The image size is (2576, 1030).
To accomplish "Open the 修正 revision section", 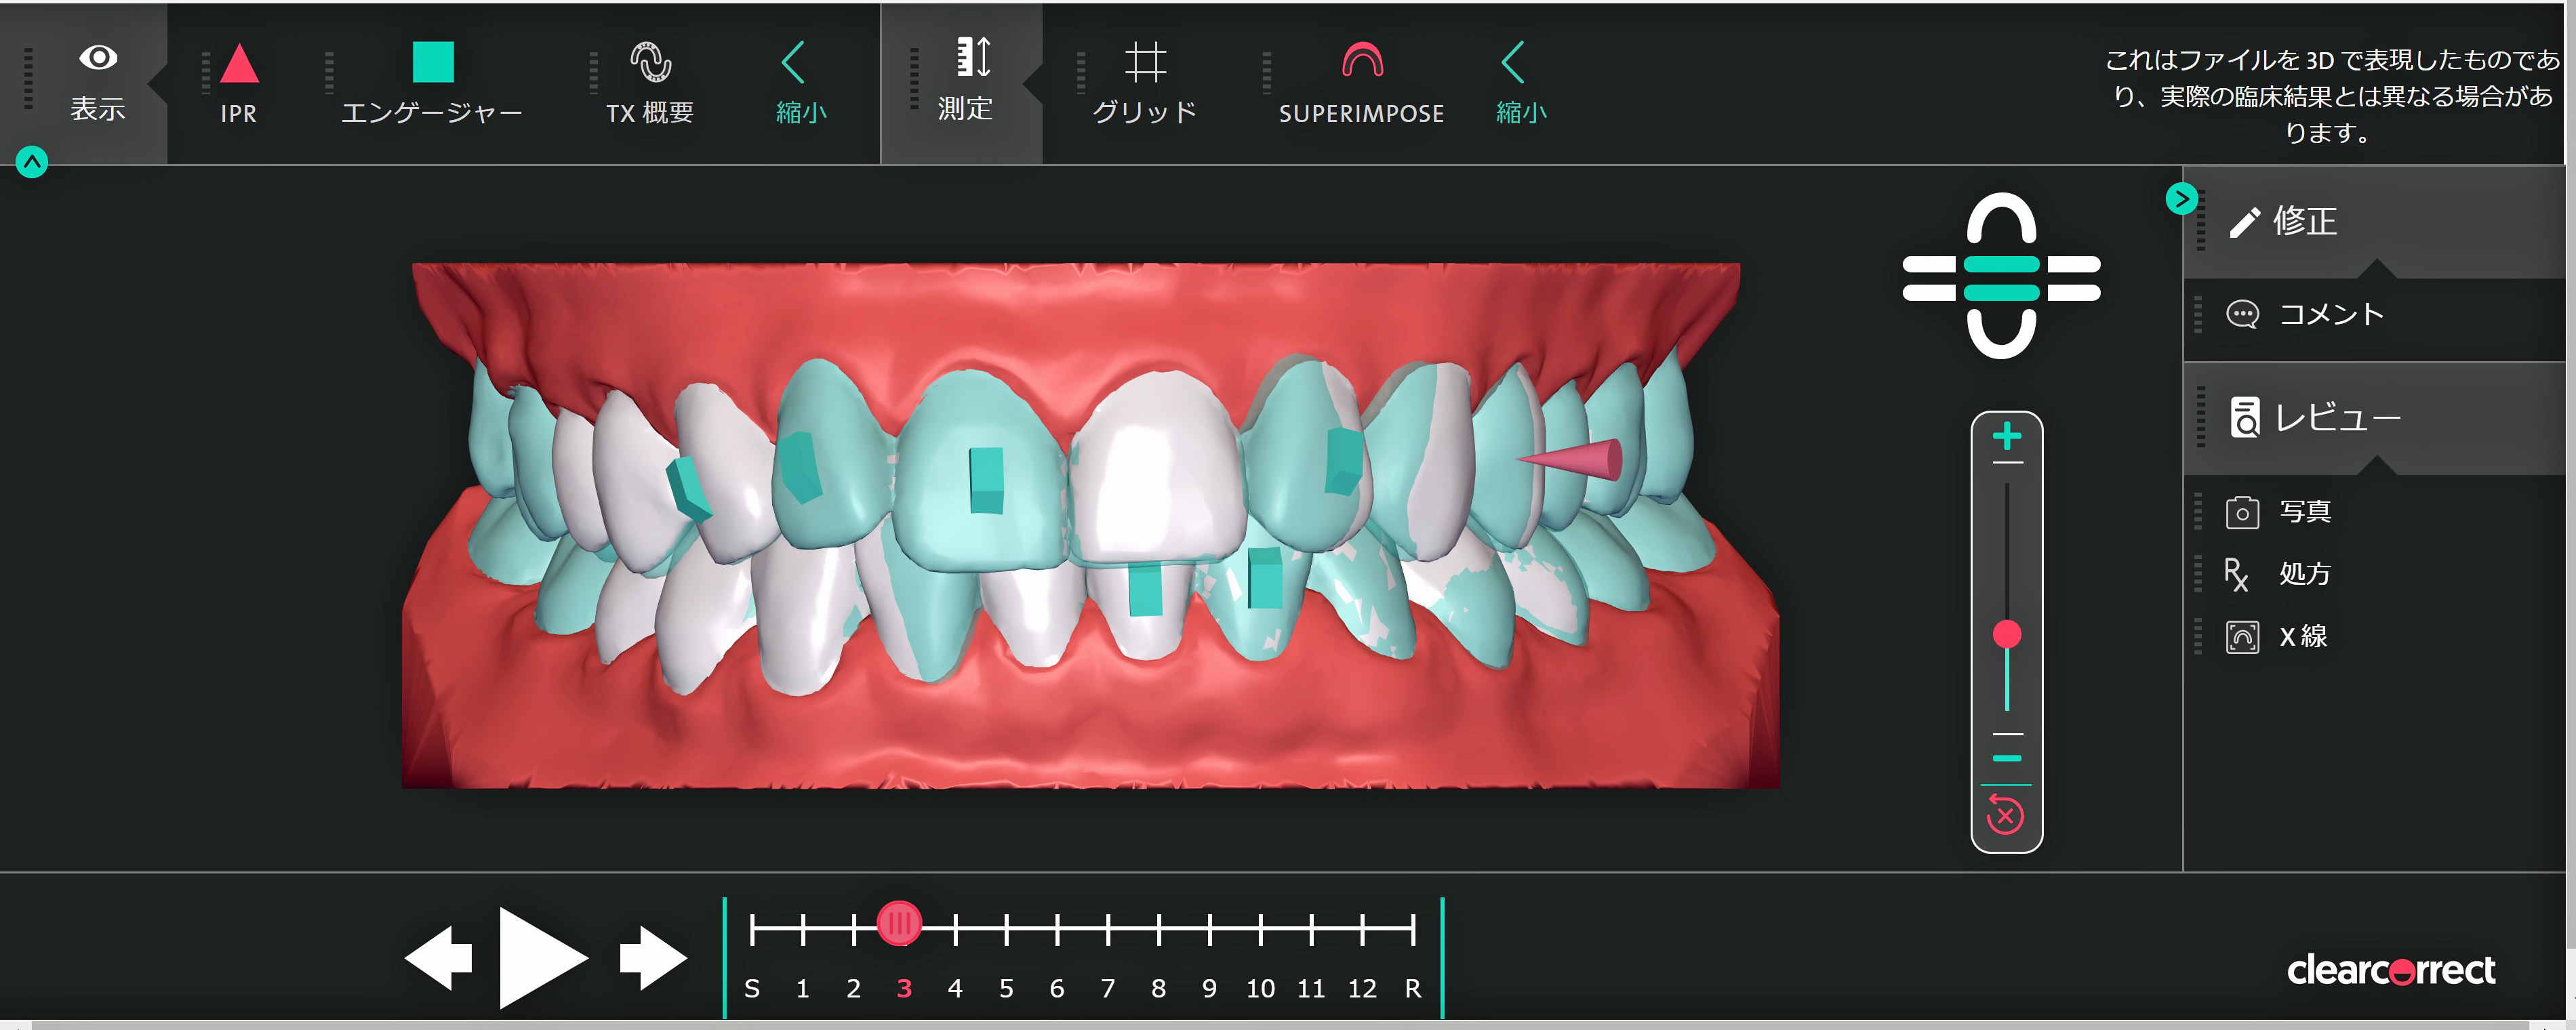I will pos(2374,222).
